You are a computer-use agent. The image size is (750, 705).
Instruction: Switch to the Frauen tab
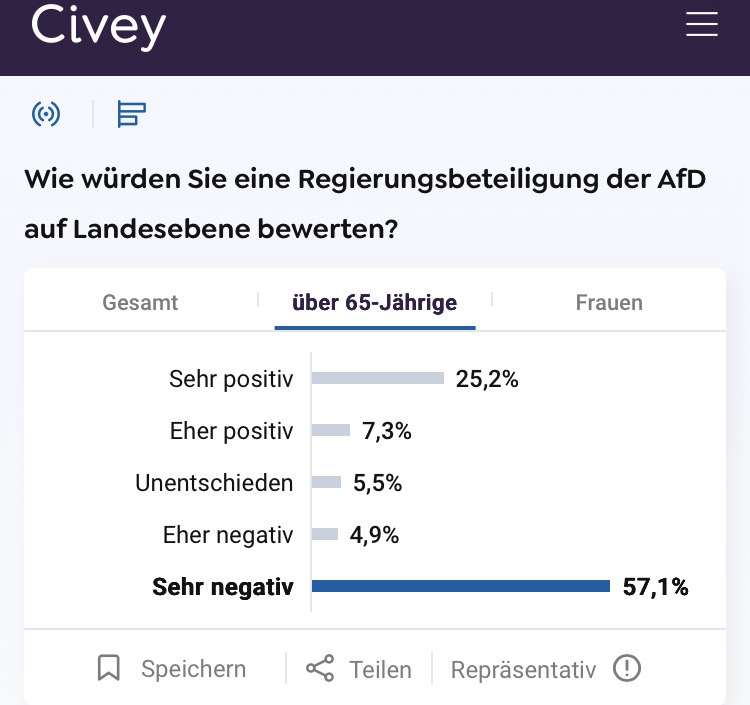point(609,302)
